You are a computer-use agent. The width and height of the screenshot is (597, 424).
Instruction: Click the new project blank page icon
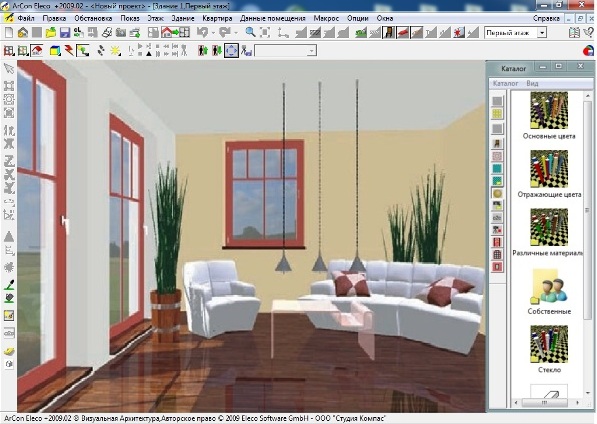[x=8, y=33]
